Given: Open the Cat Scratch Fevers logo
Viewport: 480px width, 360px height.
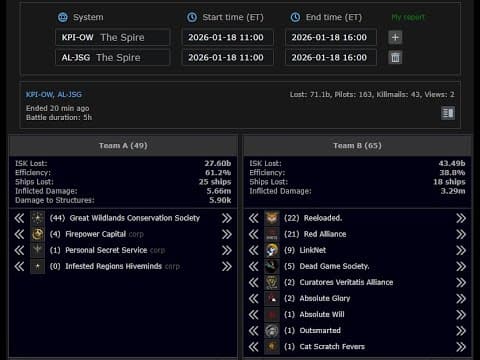Looking at the screenshot, I should 272,347.
